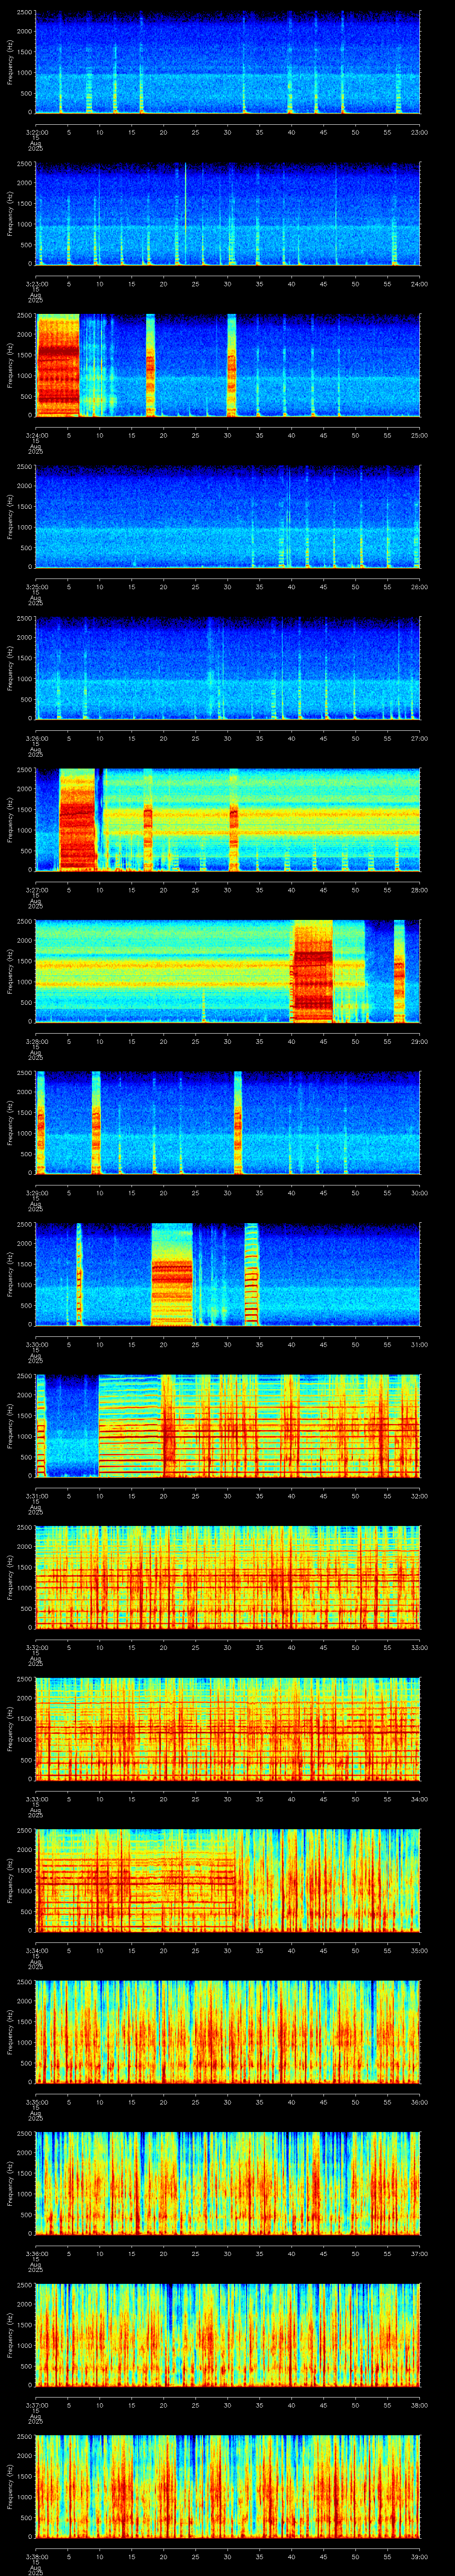Select the spectrogram panel starting at 3:23:00
Image resolution: width=455 pixels, height=2576 pixels.
pos(228,214)
